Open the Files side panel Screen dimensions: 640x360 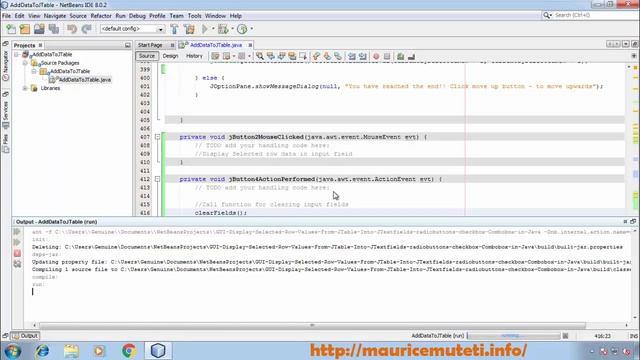pos(5,143)
